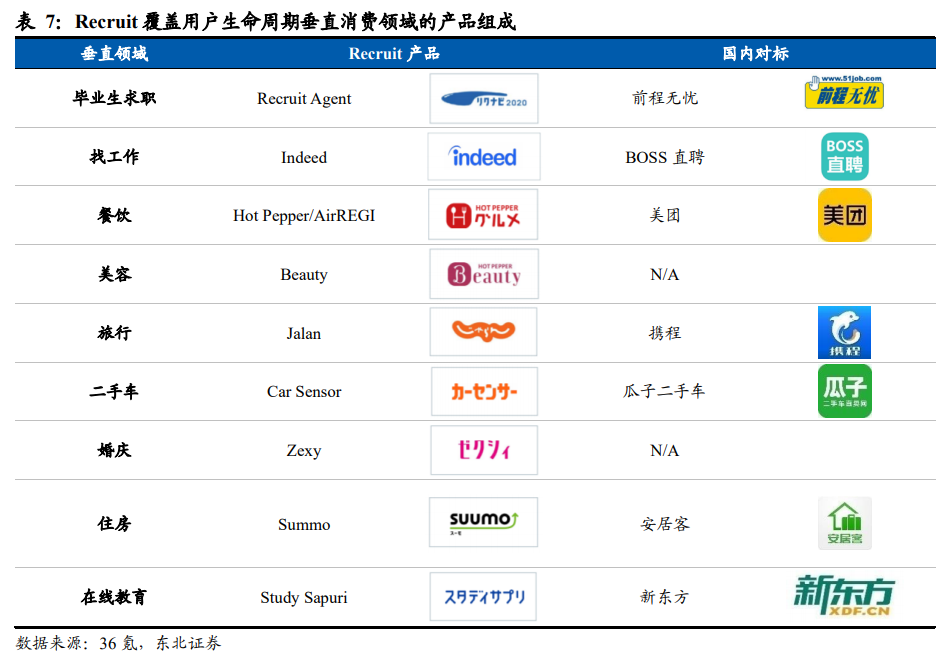Click the 在线教育 row label
The height and width of the screenshot is (661, 951).
(x=115, y=597)
